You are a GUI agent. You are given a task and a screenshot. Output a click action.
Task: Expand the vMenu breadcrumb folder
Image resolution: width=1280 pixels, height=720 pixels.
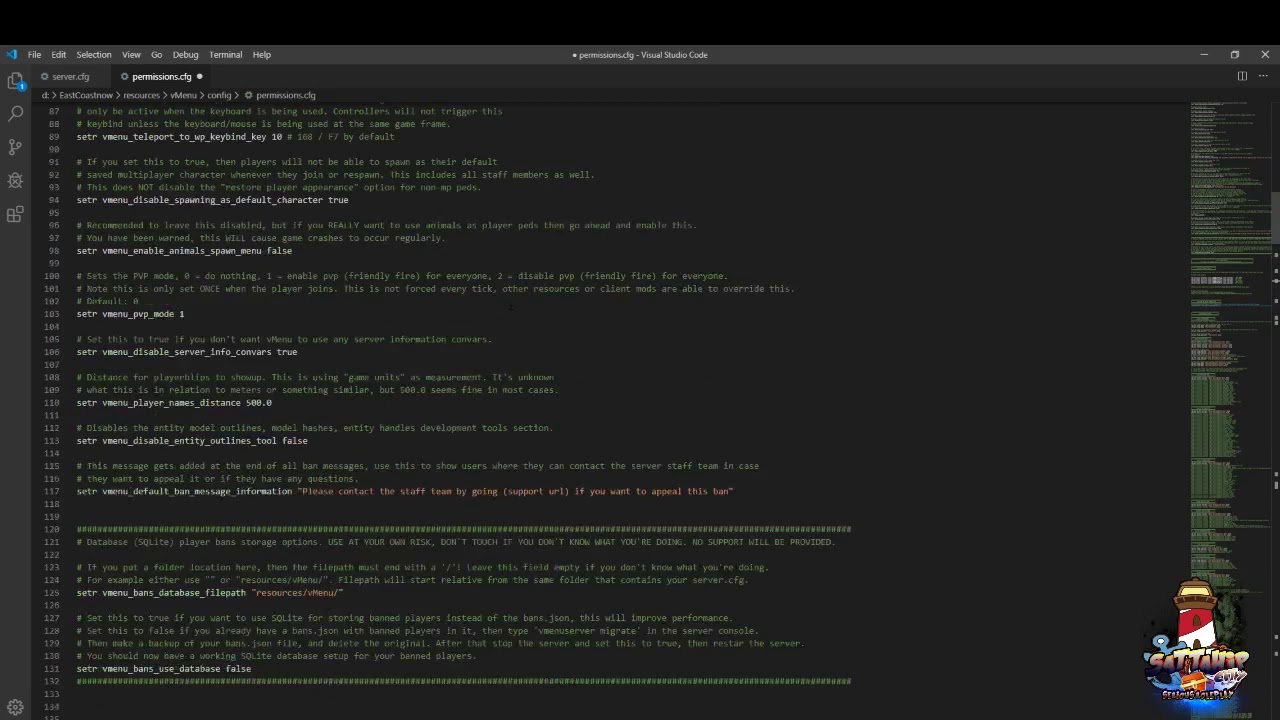coord(183,96)
